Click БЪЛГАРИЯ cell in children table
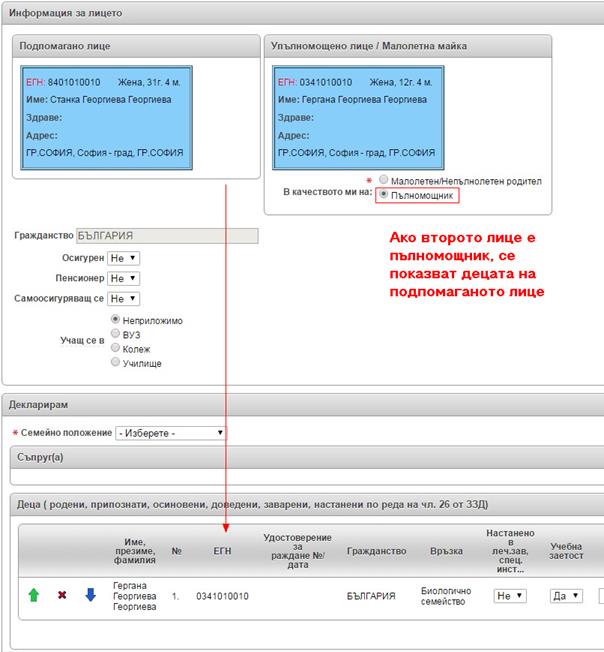604x652 pixels. pyautogui.click(x=371, y=596)
